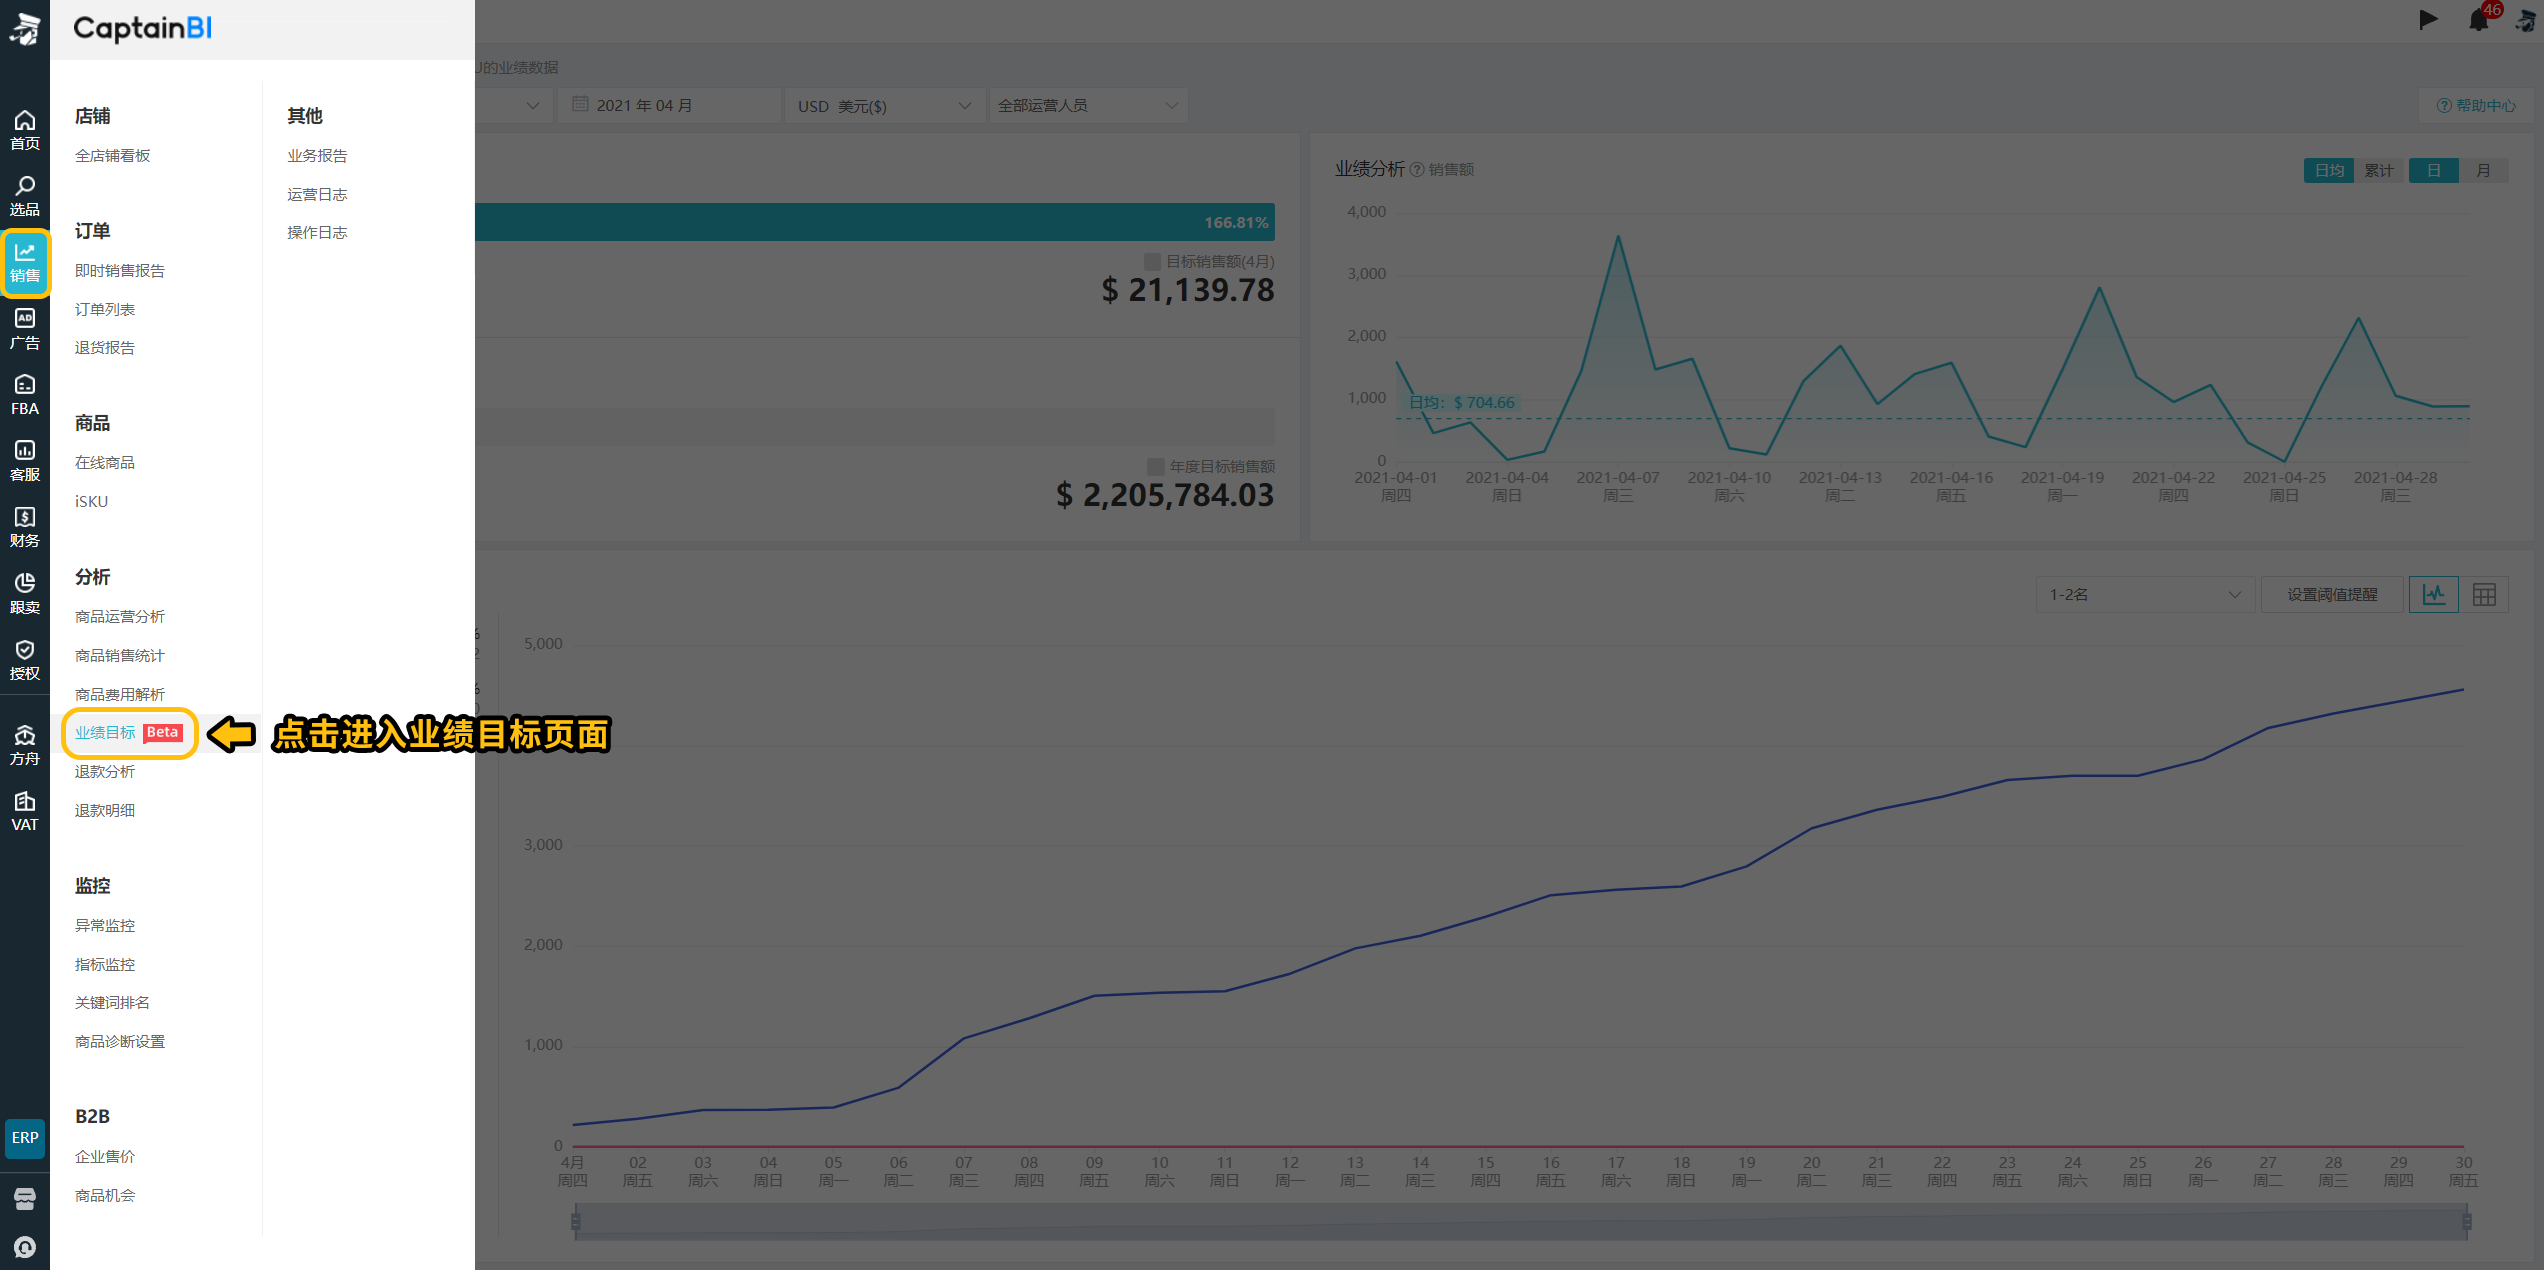Open 全店铺看板 menu item

point(113,156)
